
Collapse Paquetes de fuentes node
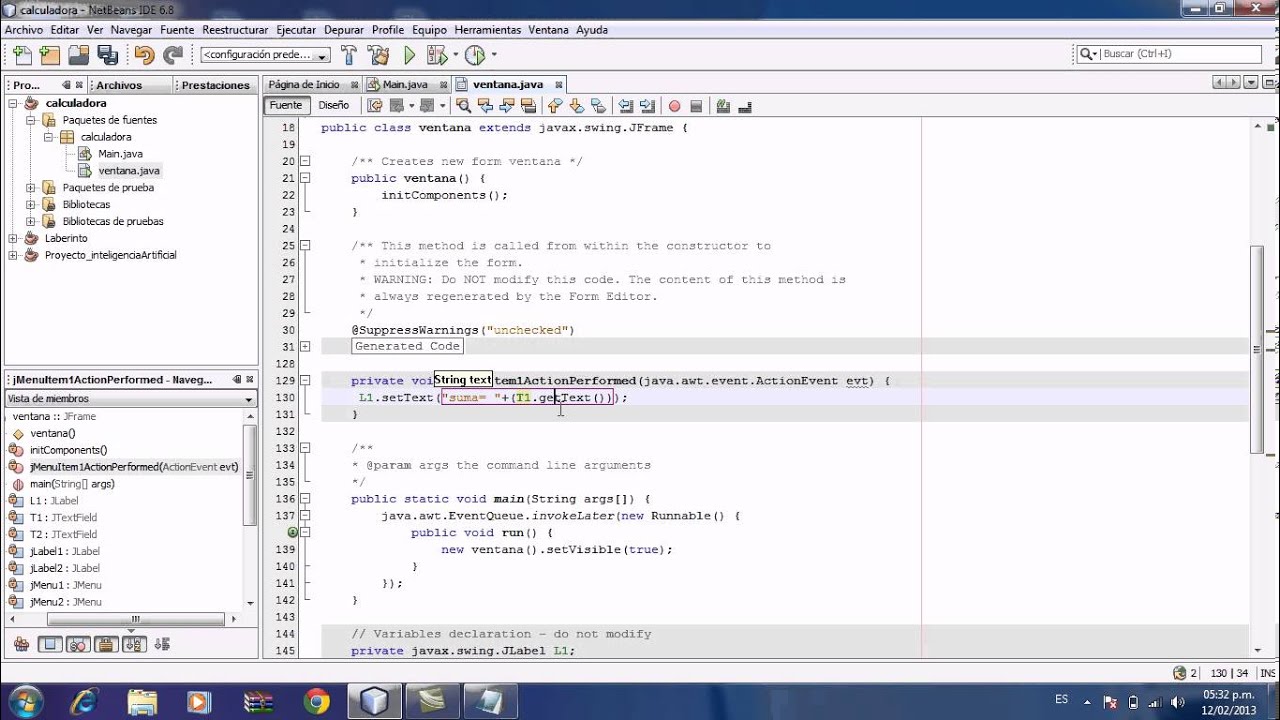(31, 120)
